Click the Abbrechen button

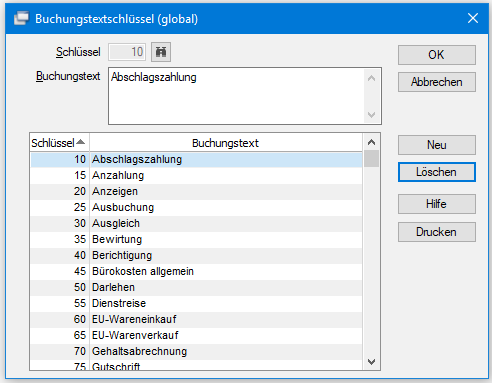(x=437, y=82)
